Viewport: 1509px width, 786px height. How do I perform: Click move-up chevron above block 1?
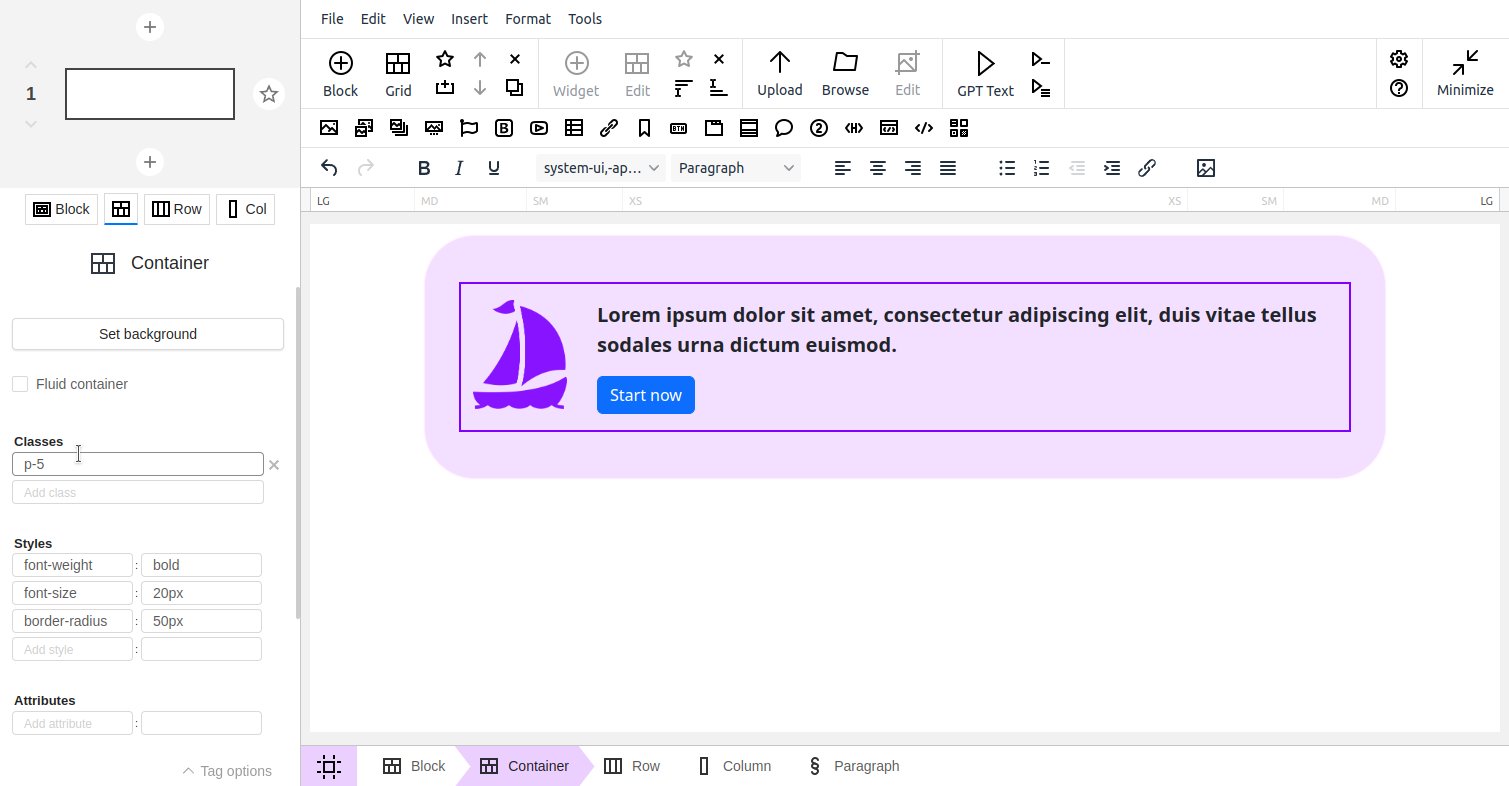[x=31, y=65]
